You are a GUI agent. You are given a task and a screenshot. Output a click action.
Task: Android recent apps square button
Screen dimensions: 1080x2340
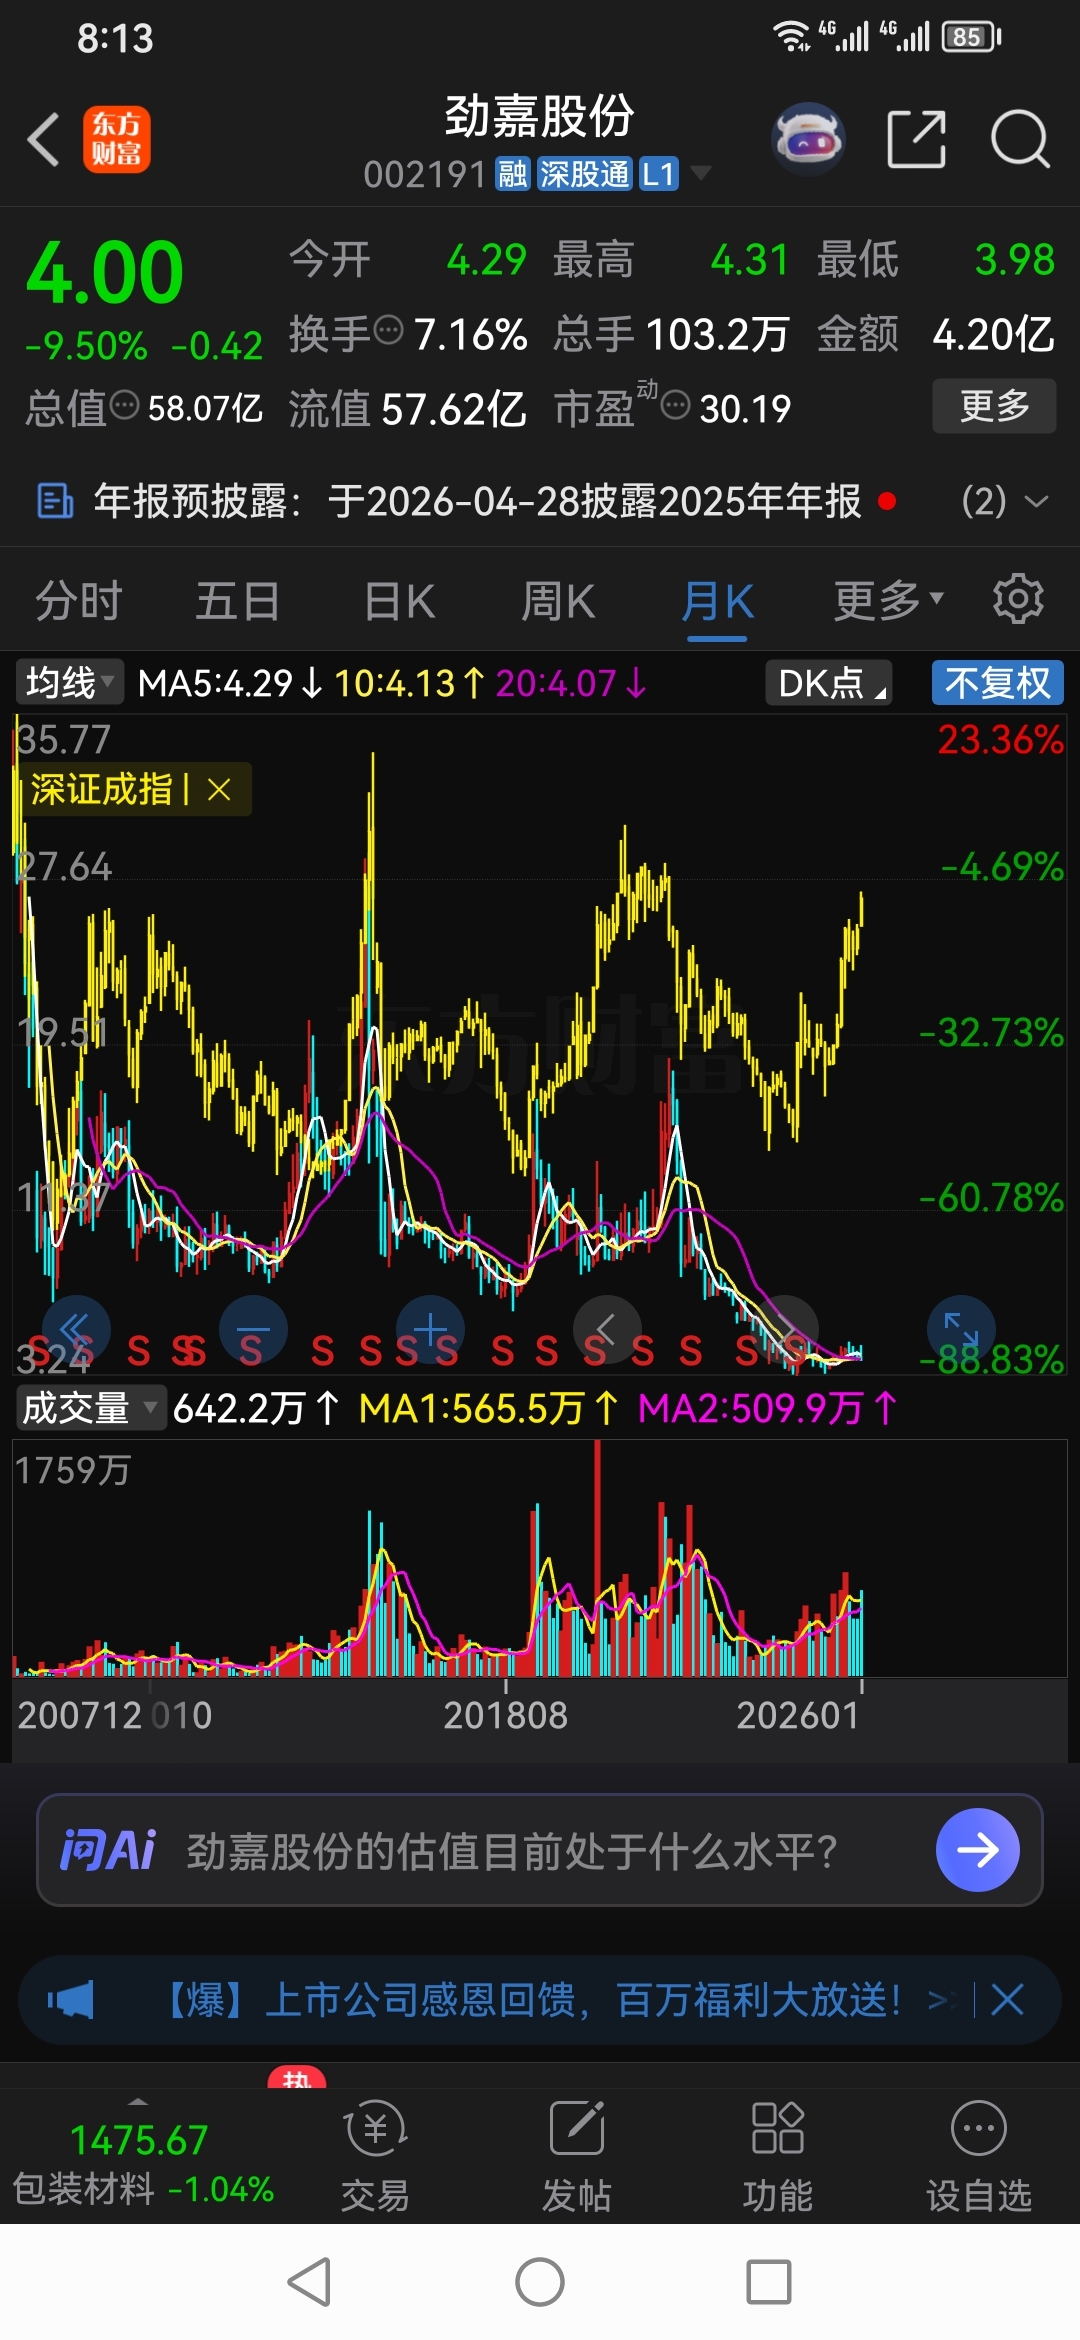769,2282
